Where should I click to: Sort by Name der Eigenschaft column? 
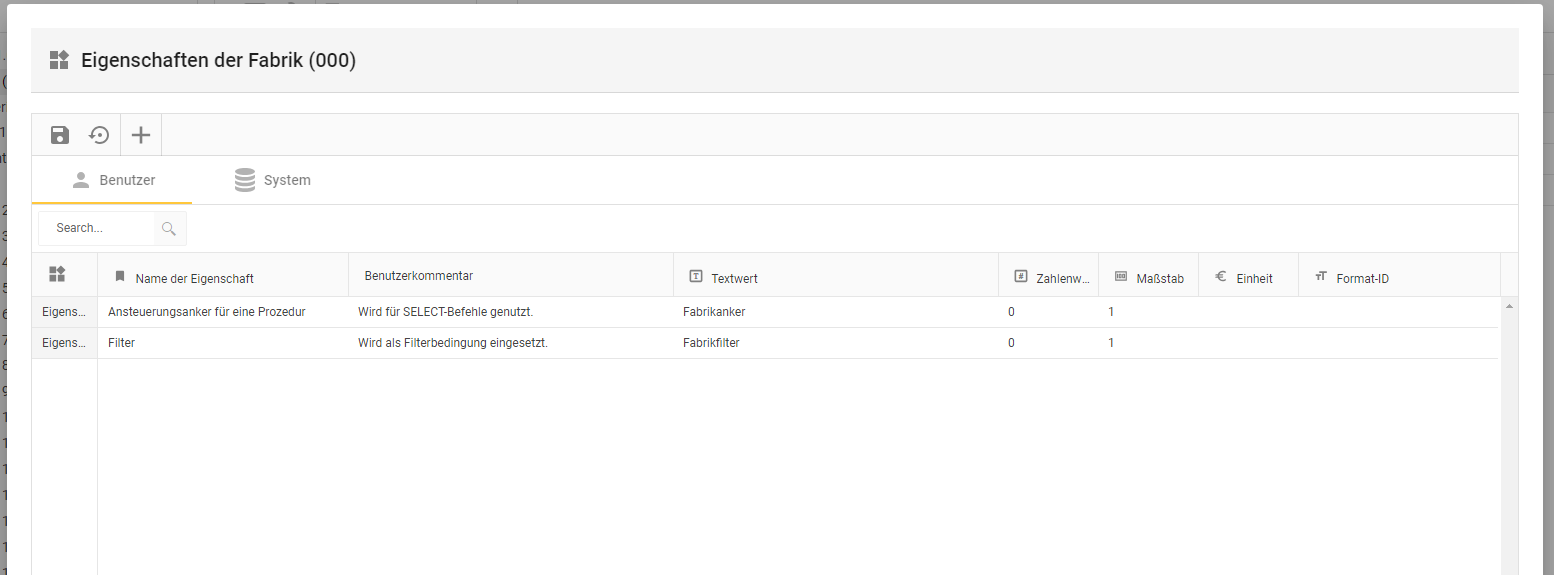pos(194,279)
